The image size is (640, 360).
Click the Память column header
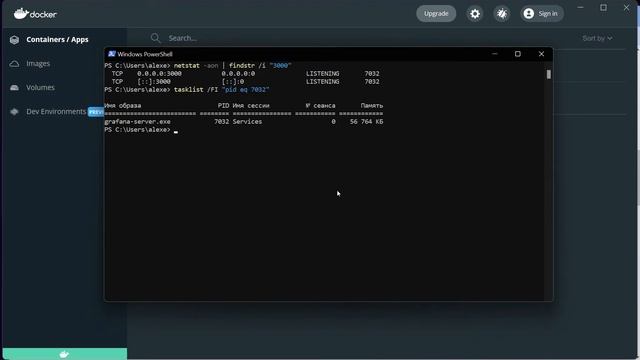372,105
